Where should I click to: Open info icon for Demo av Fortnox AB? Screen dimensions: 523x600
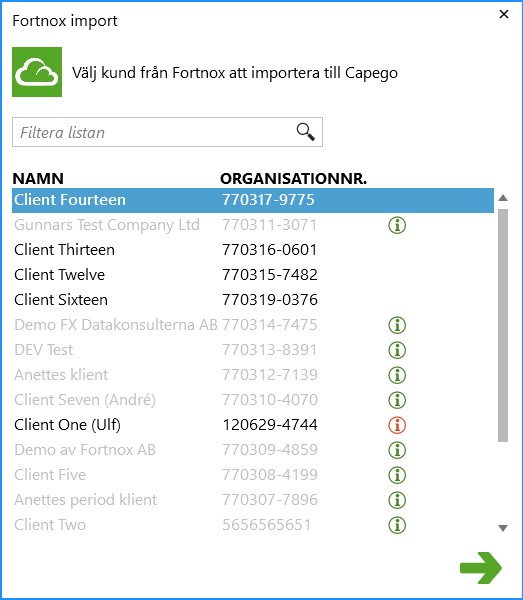(x=397, y=450)
